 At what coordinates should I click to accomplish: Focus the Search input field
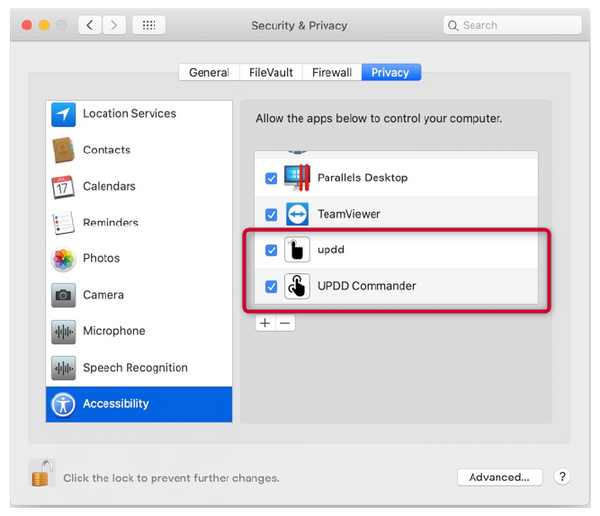point(512,25)
